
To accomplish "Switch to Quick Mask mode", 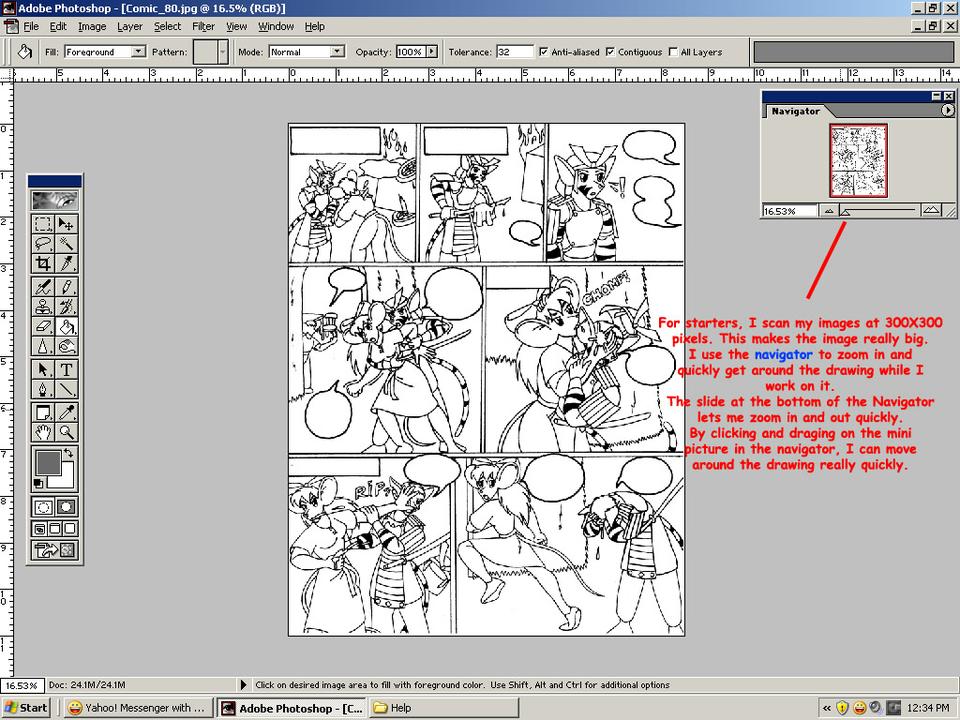I will coord(66,507).
